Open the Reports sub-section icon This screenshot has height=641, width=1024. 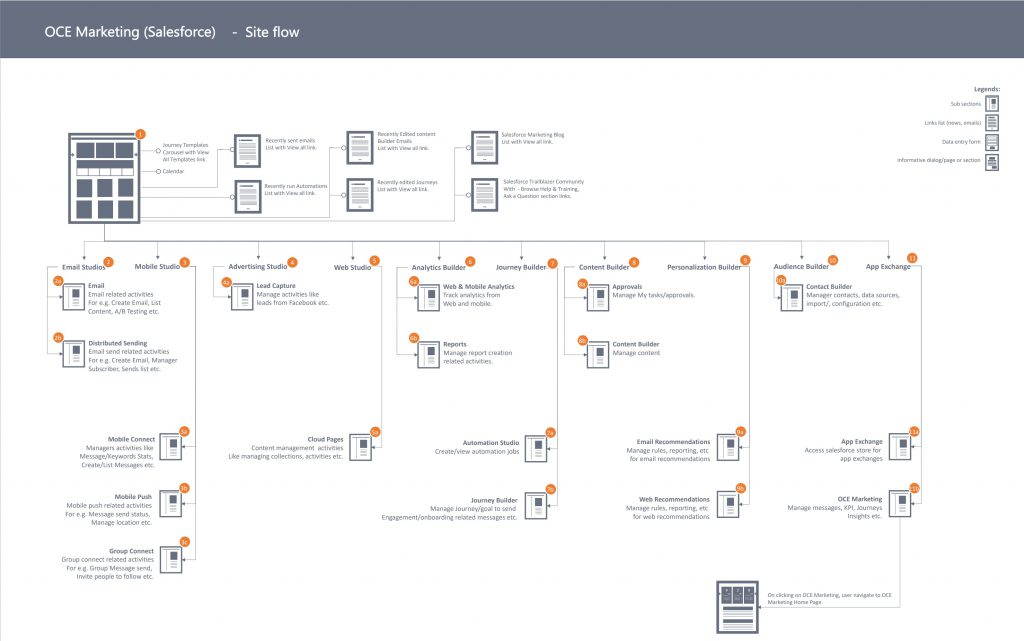428,355
